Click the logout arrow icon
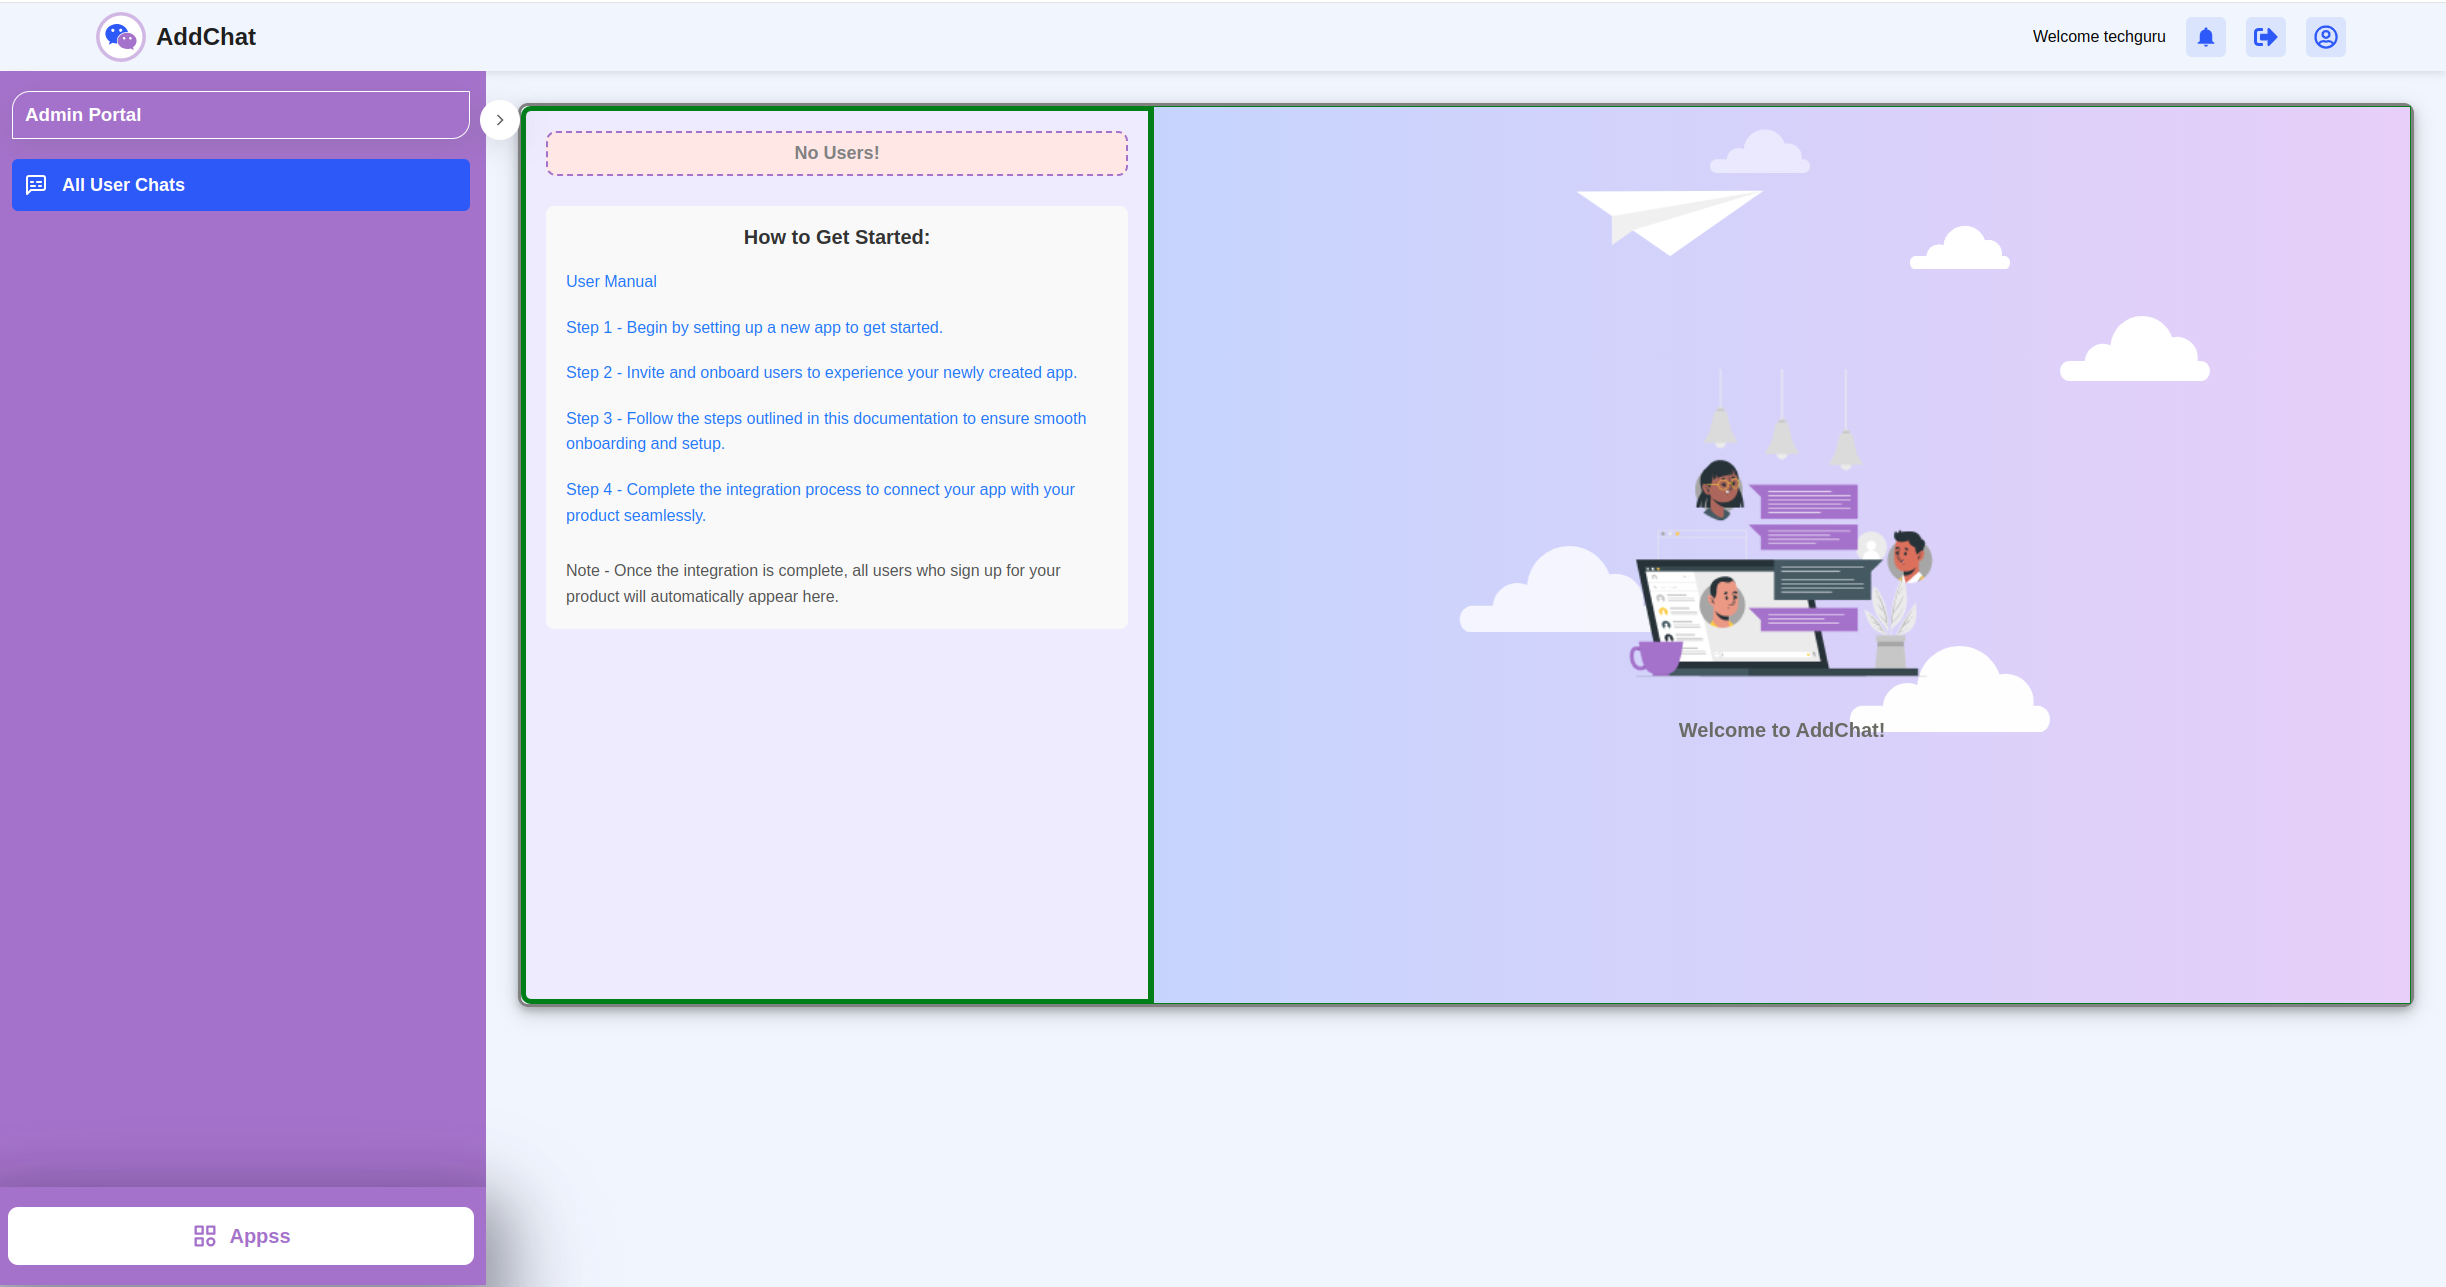 click(x=2265, y=37)
